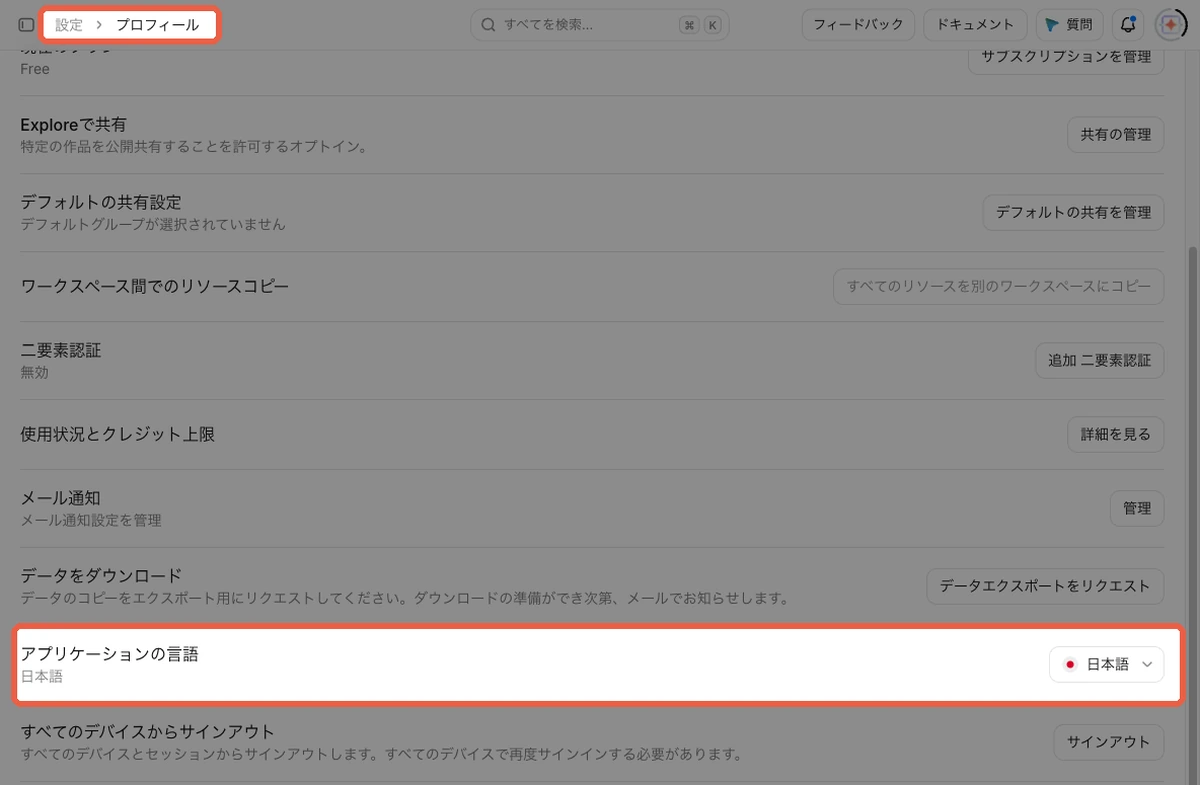Click the magnifier icon in search bar

point(488,25)
